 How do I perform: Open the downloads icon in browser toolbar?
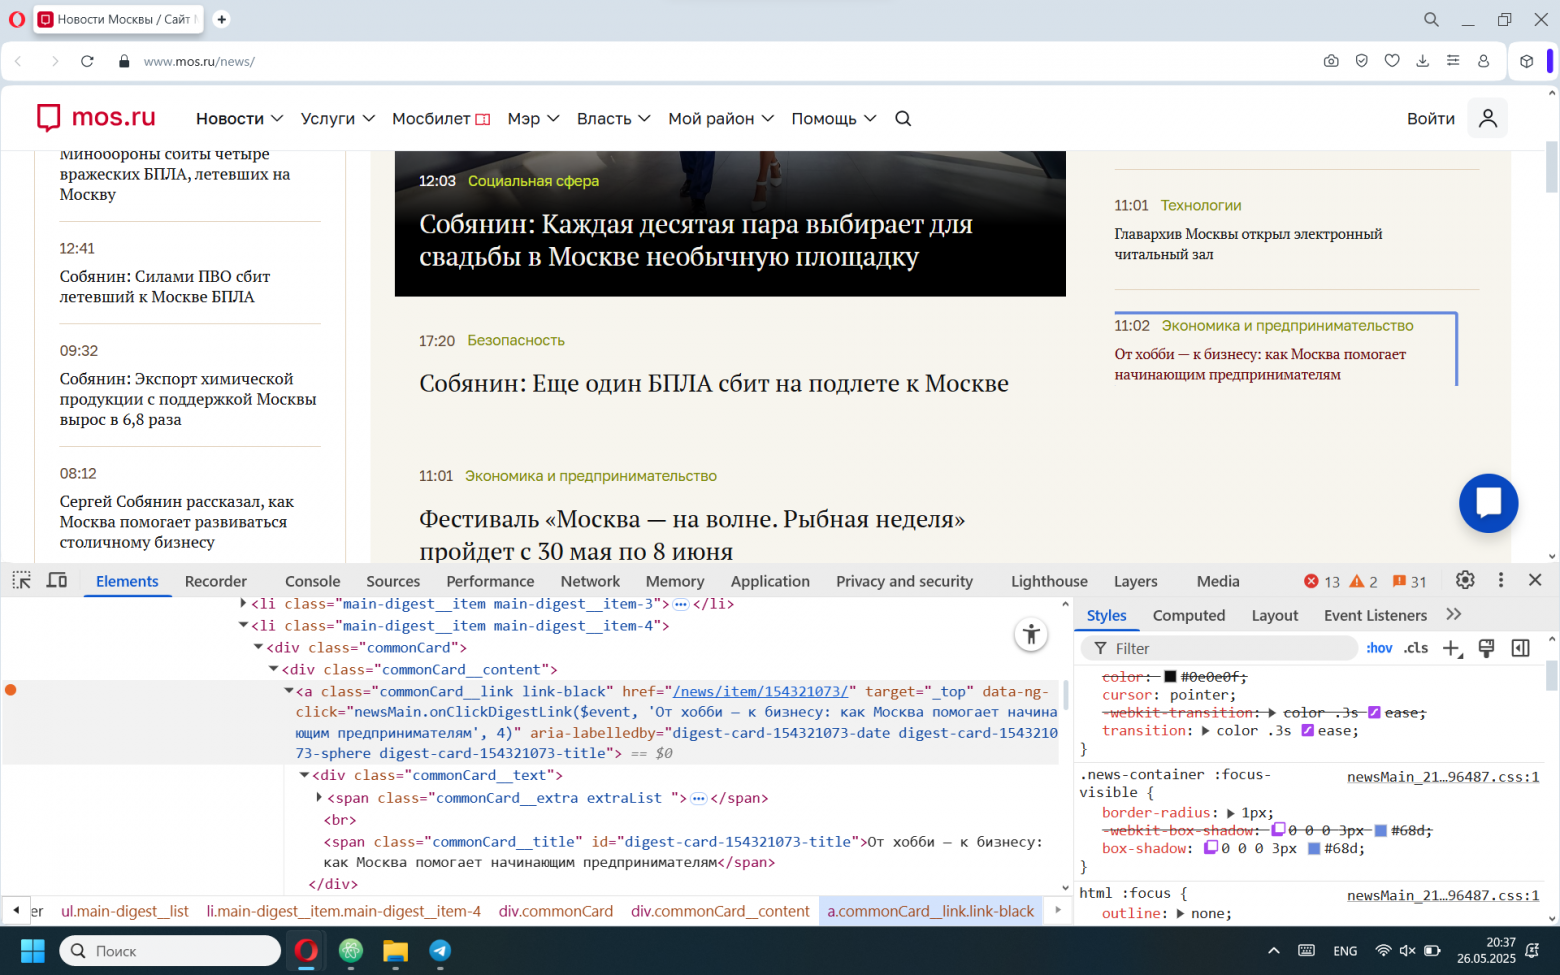coord(1422,61)
